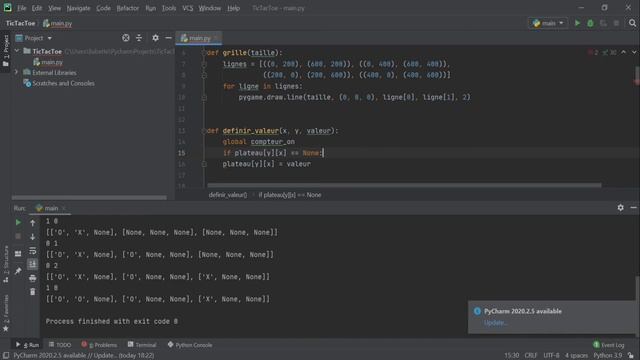Go to previous highlighted error arrow
The width and height of the screenshot is (640, 360).
(623, 52)
